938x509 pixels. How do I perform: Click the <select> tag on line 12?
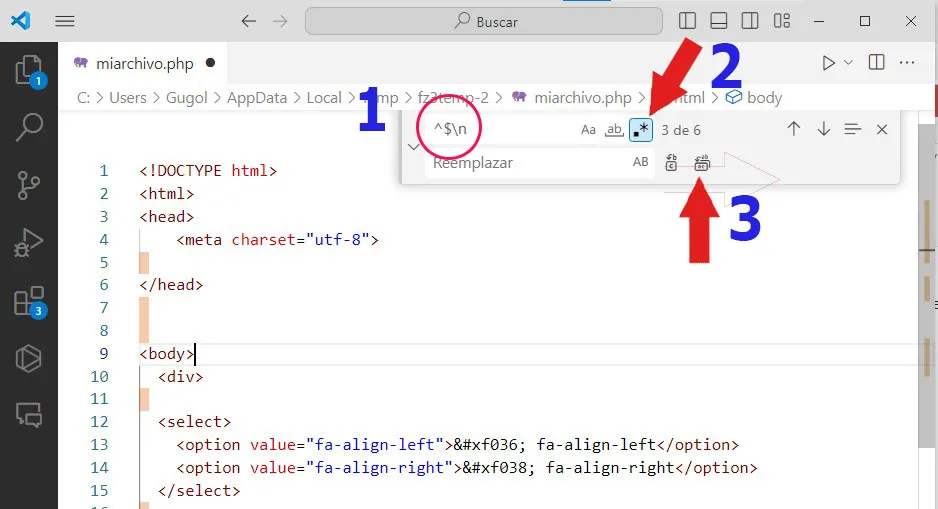[x=194, y=422]
